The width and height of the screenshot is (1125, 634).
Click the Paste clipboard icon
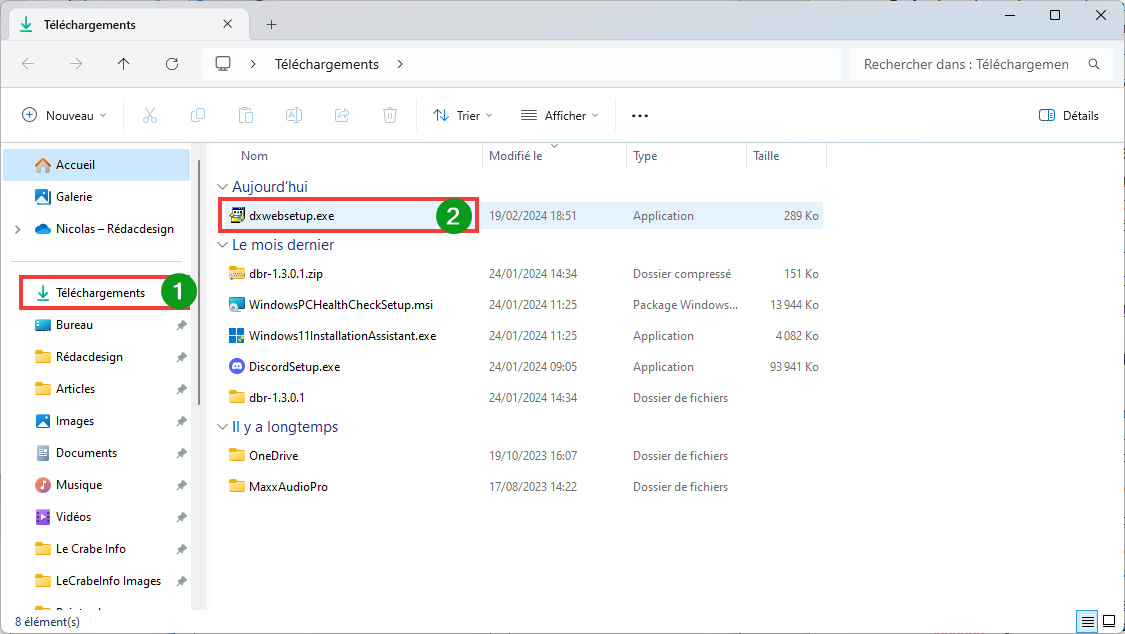(245, 115)
